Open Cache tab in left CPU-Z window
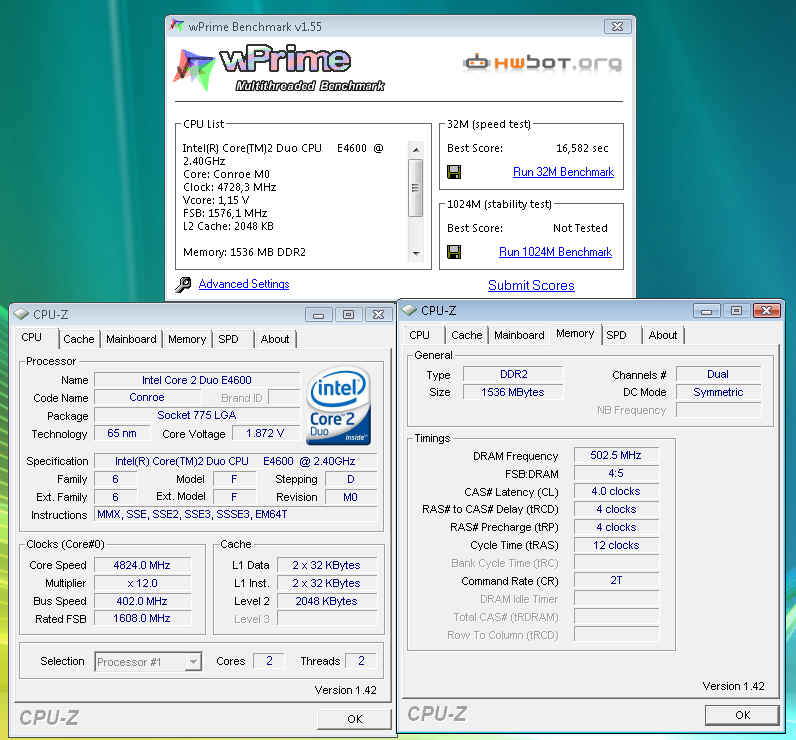The image size is (796, 740). pyautogui.click(x=79, y=339)
